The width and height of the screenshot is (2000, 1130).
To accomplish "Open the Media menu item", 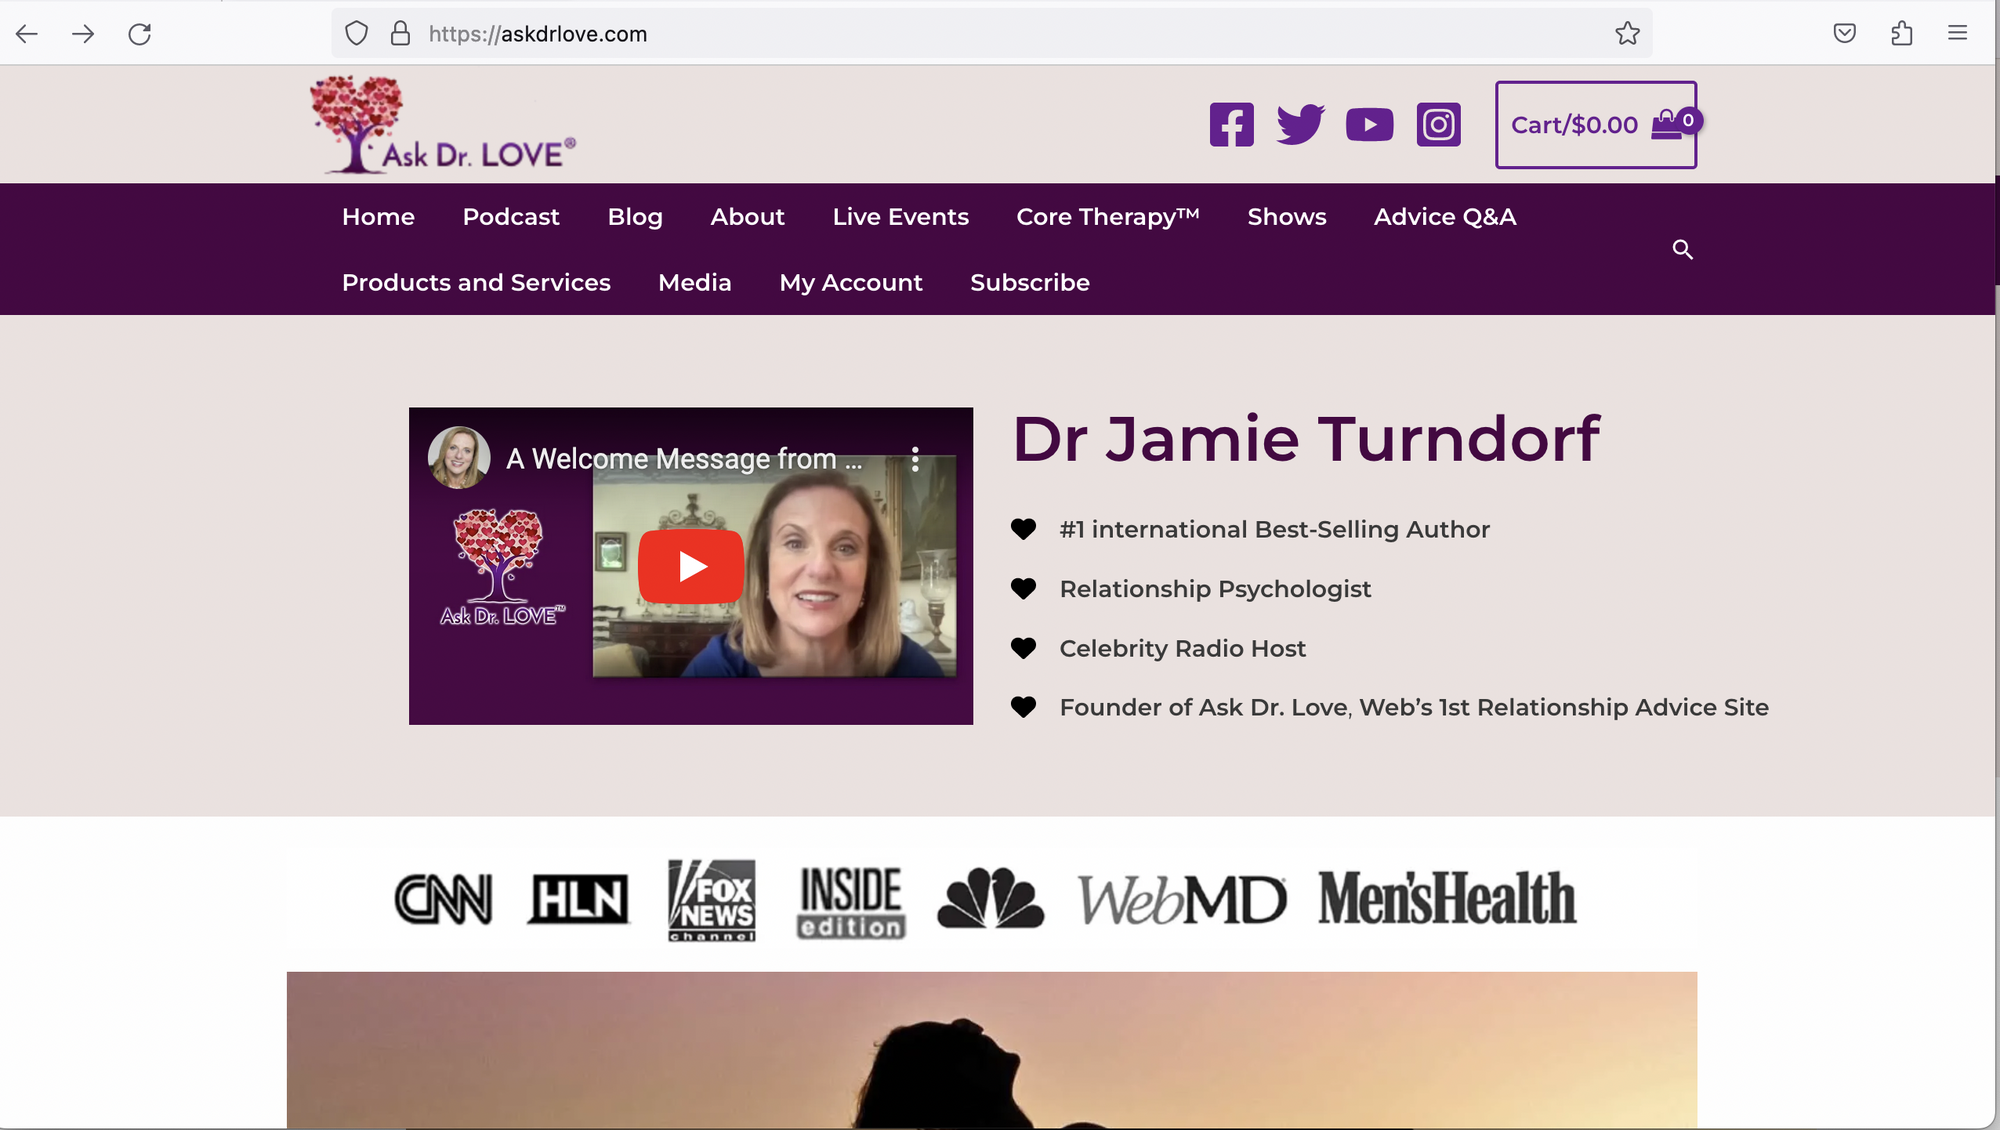I will coord(695,283).
